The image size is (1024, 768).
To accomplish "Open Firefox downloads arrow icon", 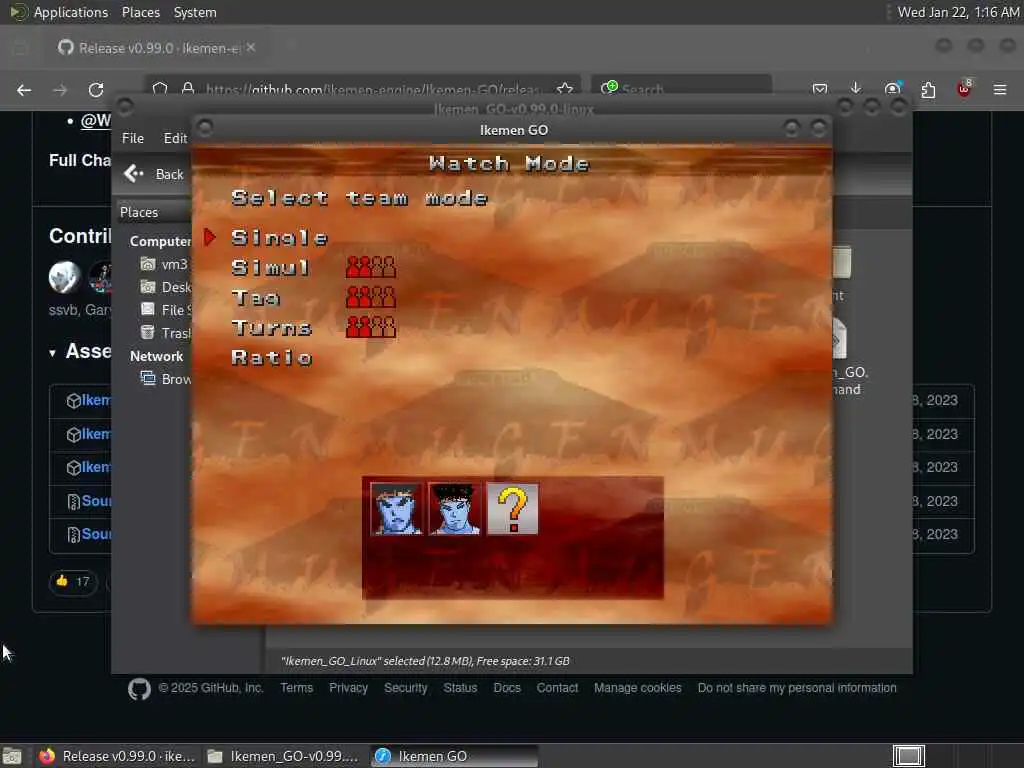I will point(856,89).
